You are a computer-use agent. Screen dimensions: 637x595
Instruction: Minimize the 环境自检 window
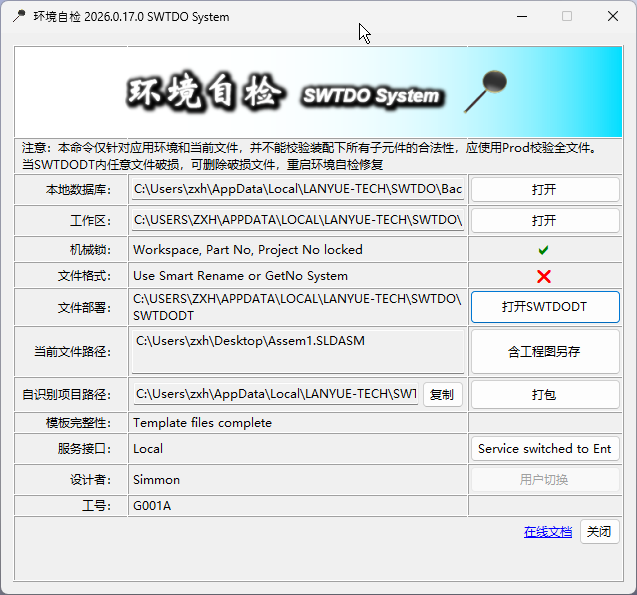click(x=520, y=17)
